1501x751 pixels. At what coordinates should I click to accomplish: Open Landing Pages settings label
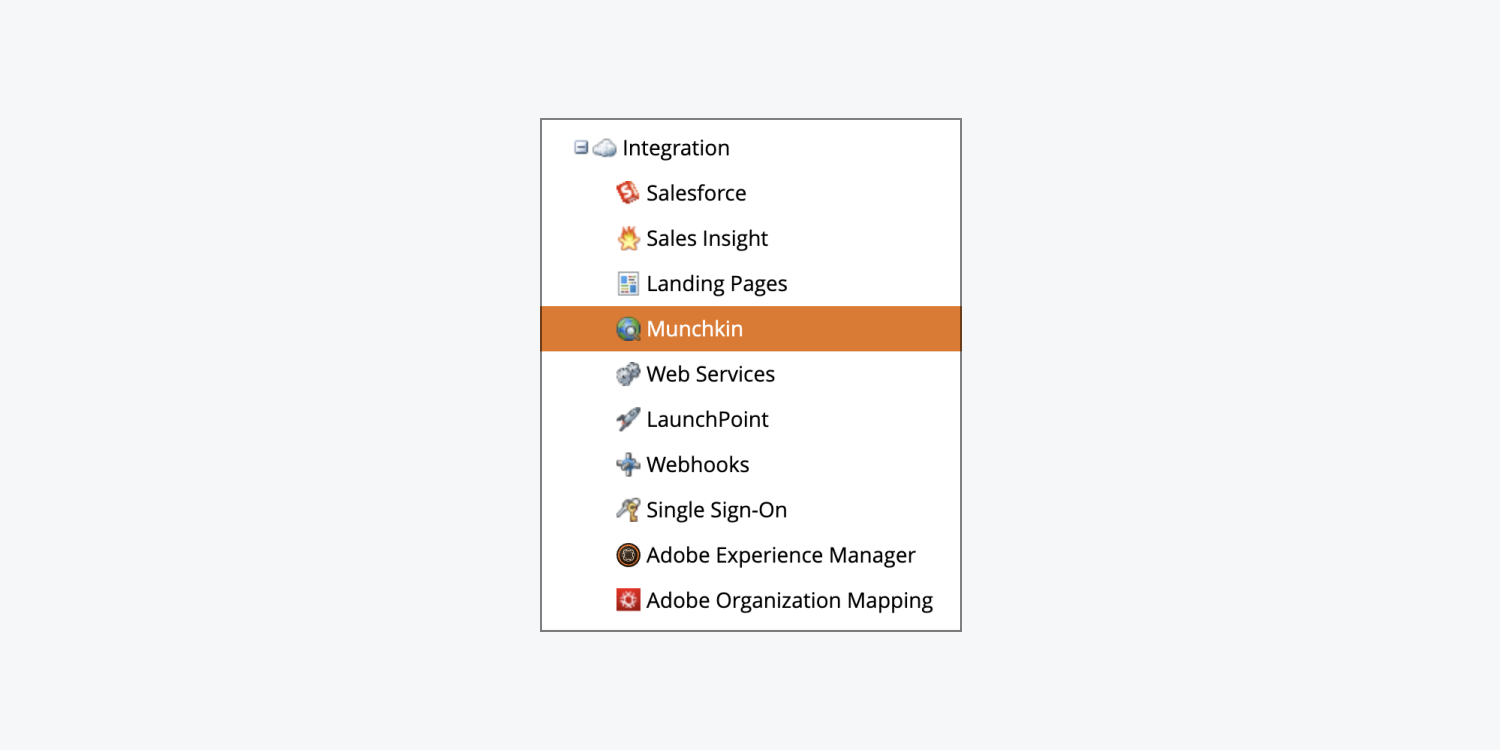pos(716,284)
